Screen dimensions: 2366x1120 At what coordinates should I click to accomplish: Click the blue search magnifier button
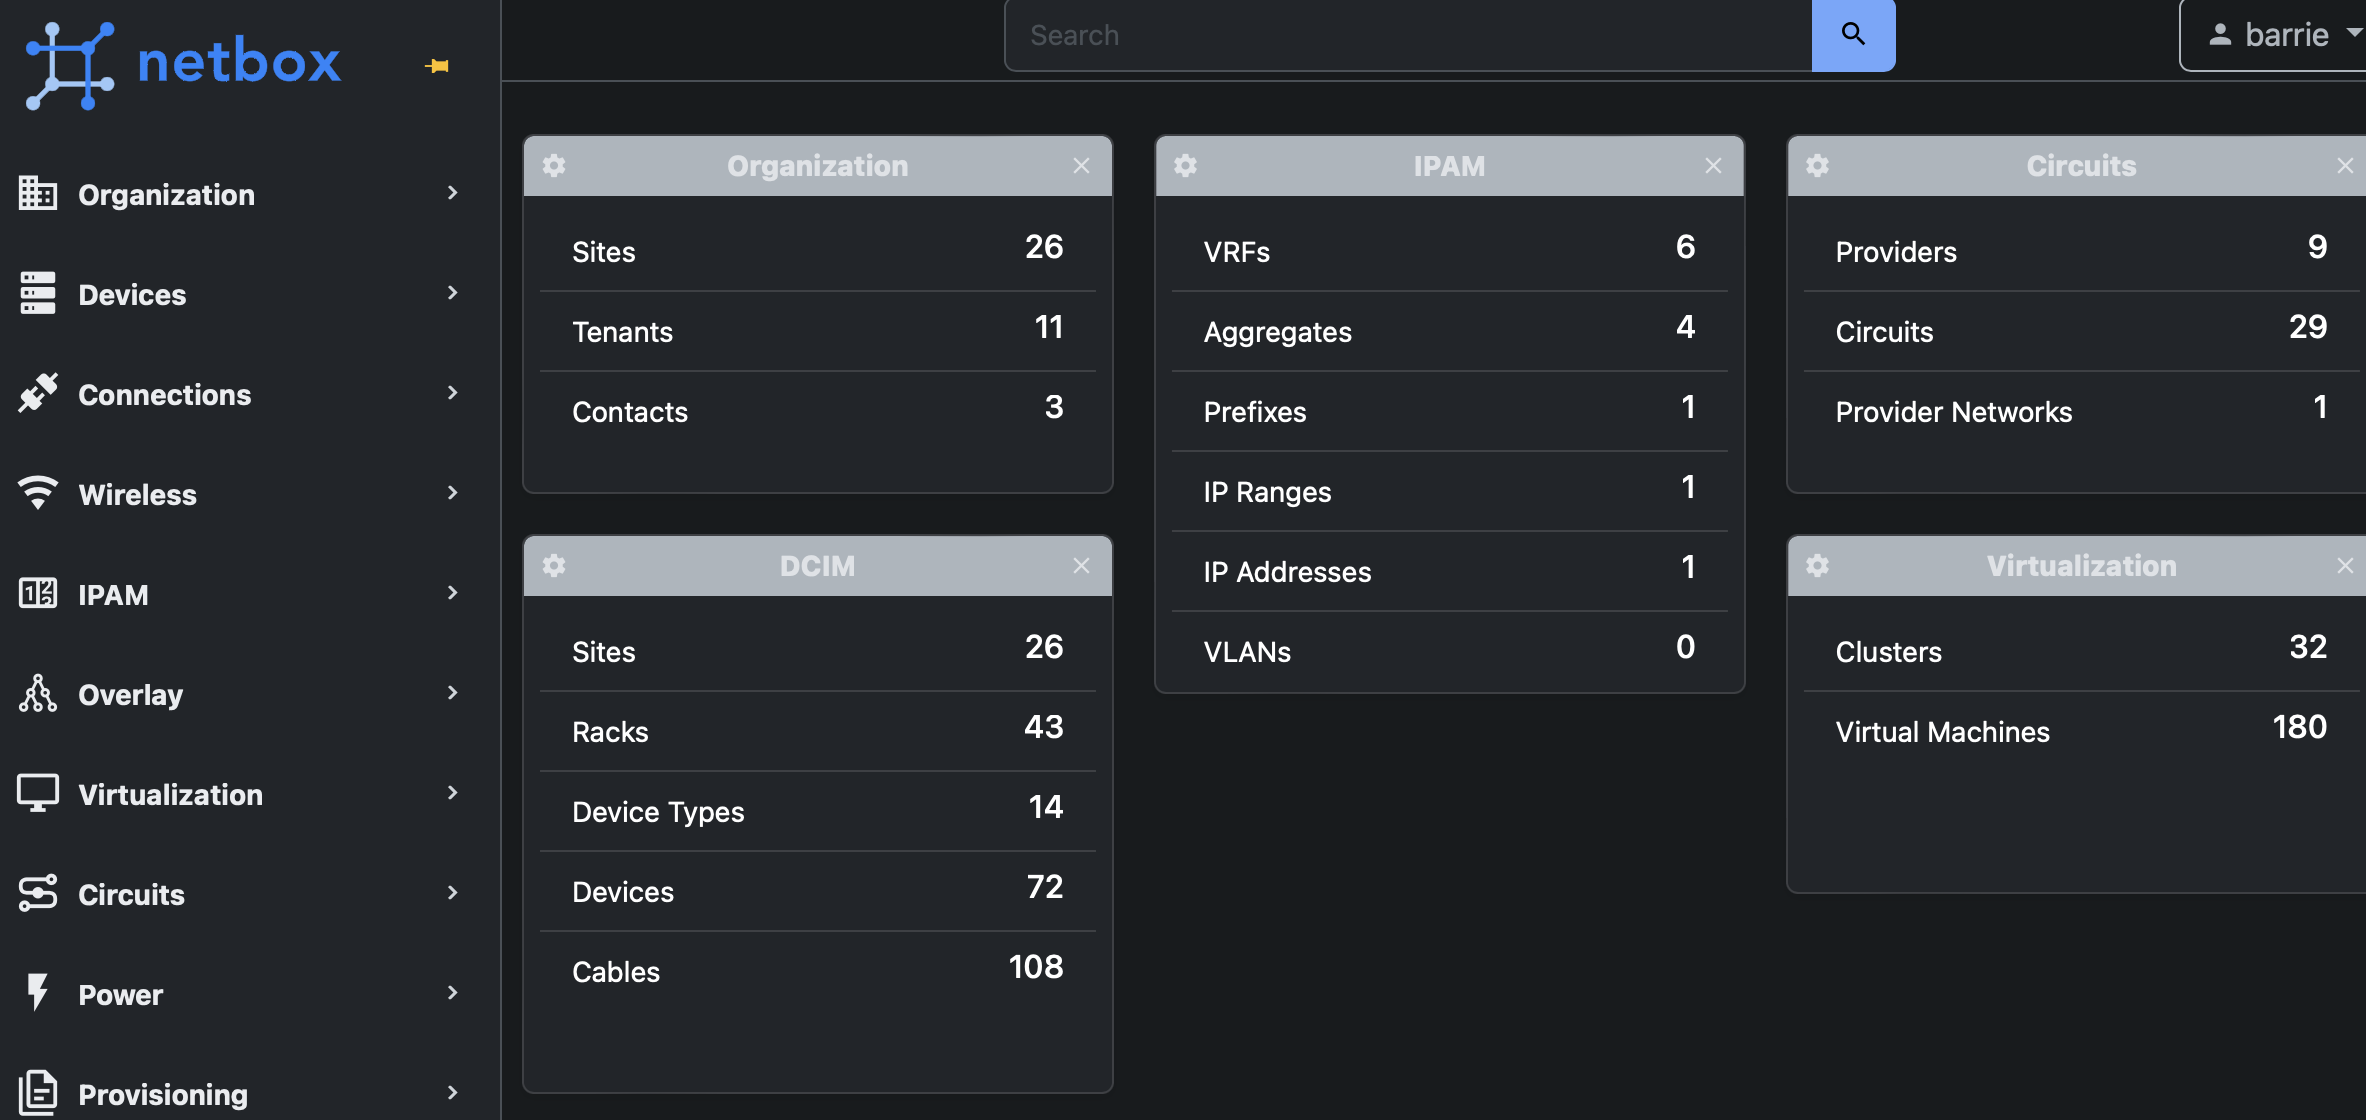point(1852,35)
